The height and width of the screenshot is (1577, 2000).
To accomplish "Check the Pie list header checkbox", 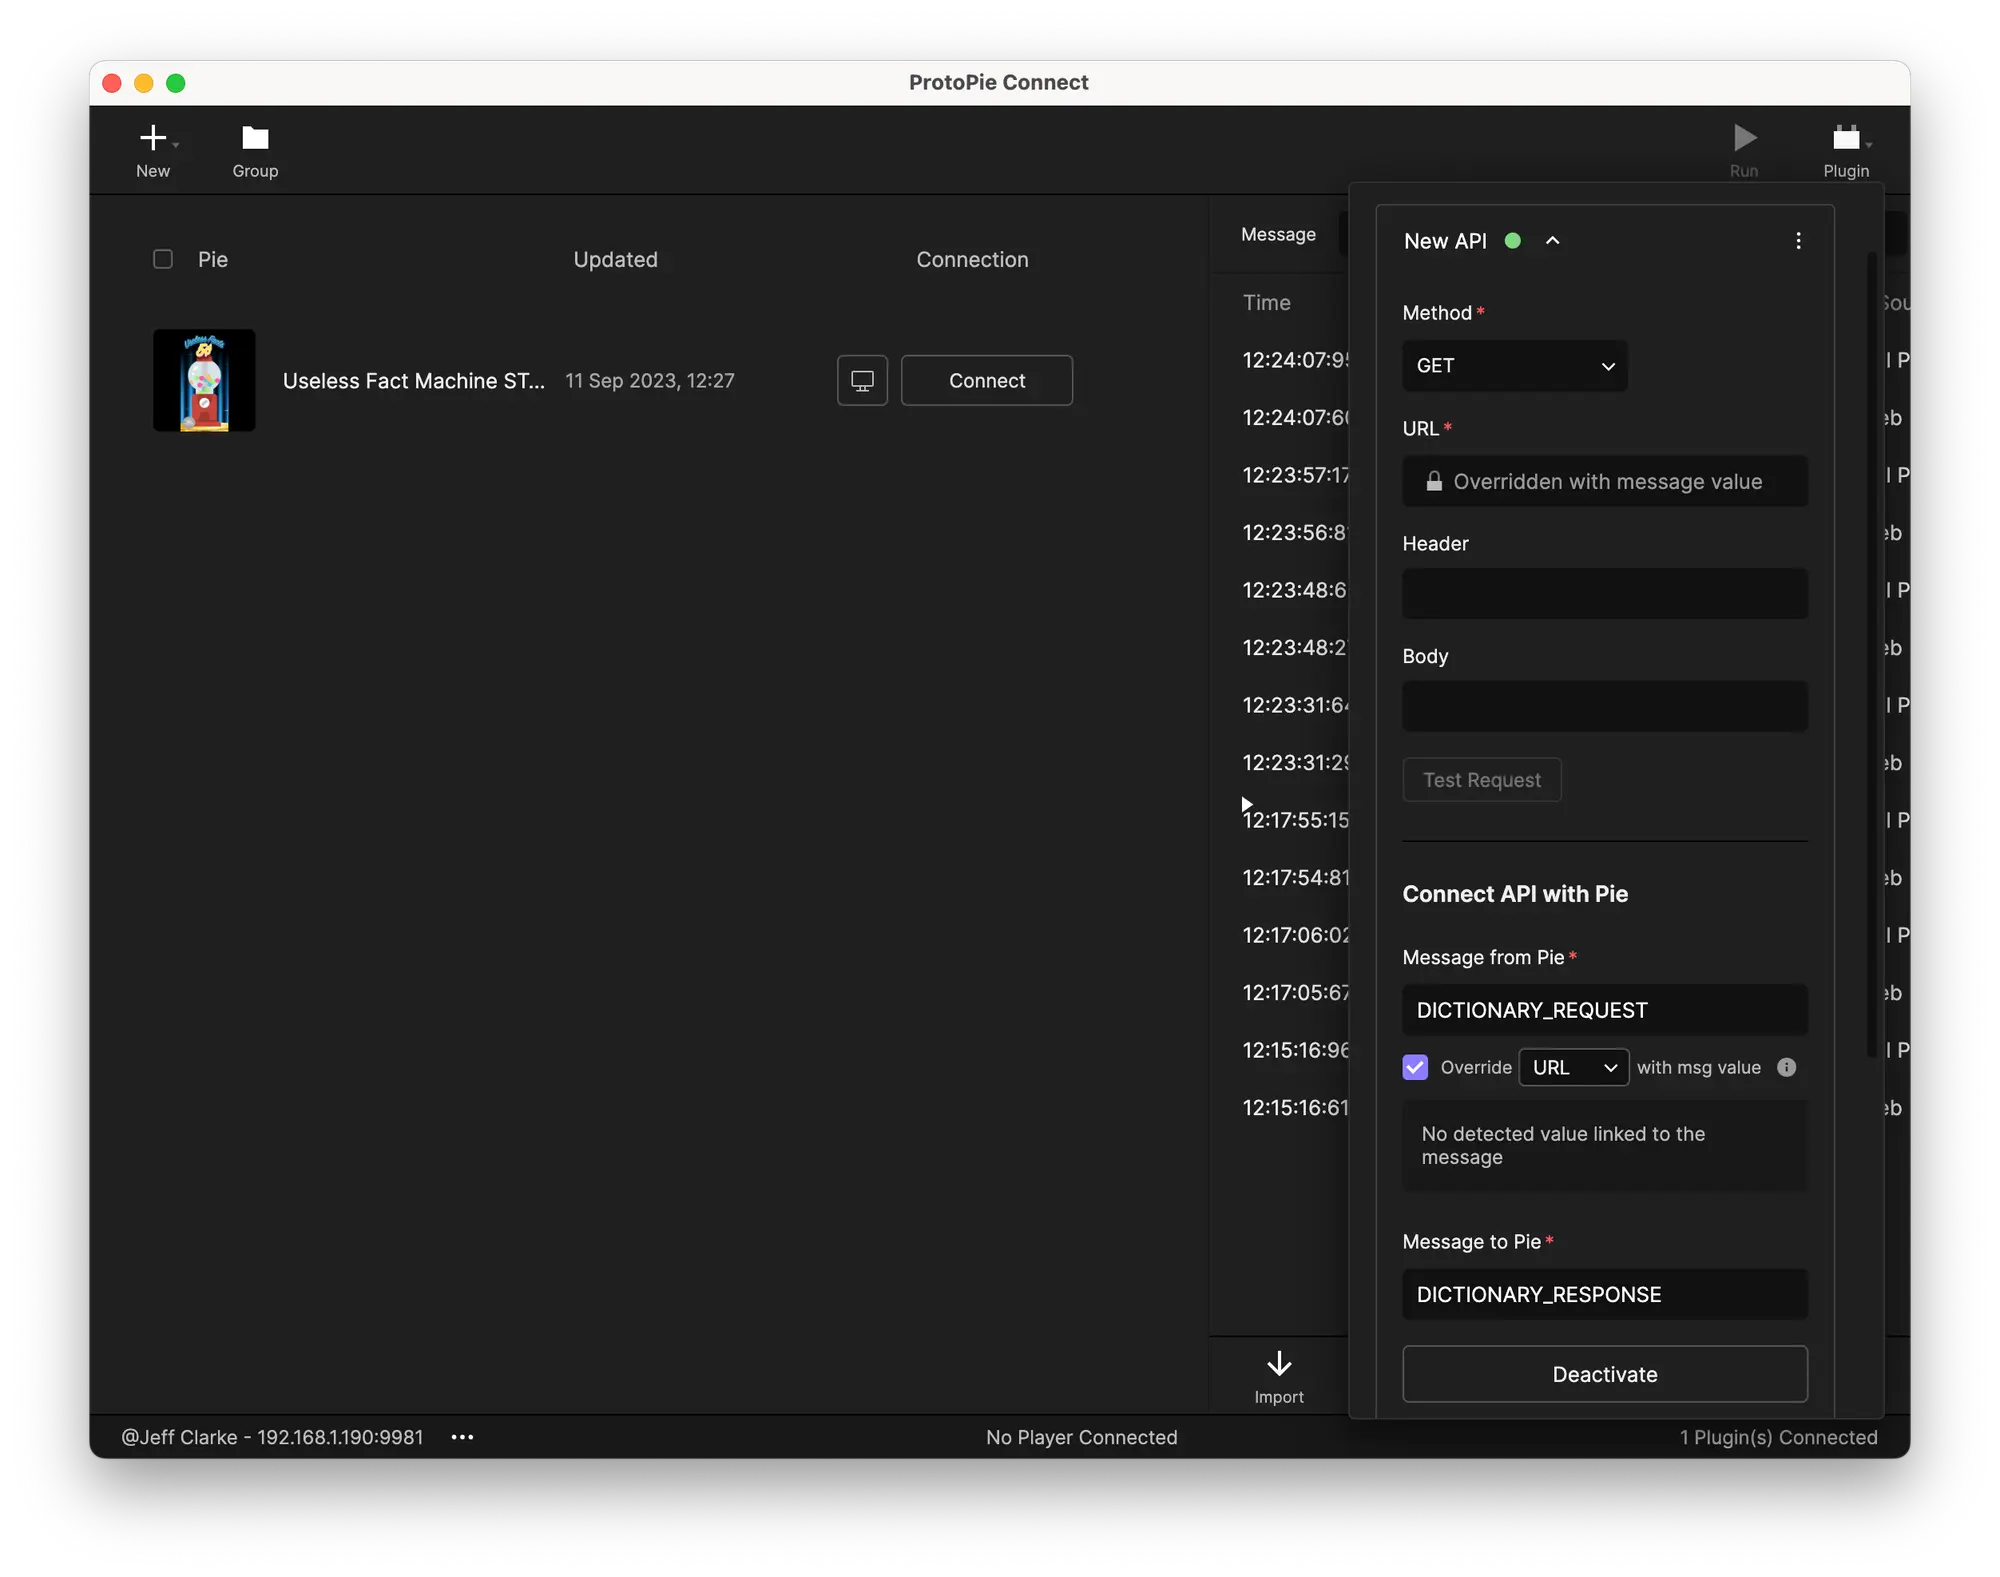I will 161,258.
